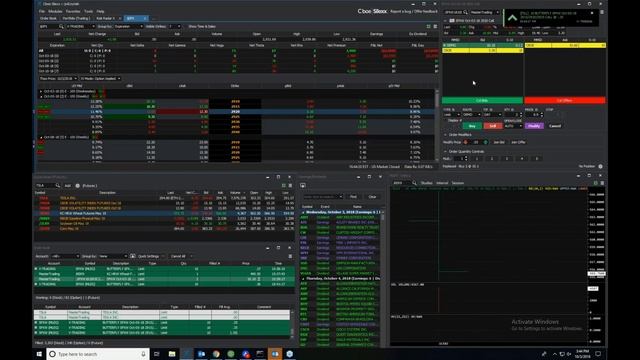Image resolution: width=640 pixels, height=360 pixels.
Task: Open OPEN/CLOSE Auto dropdown
Action: 513,126
